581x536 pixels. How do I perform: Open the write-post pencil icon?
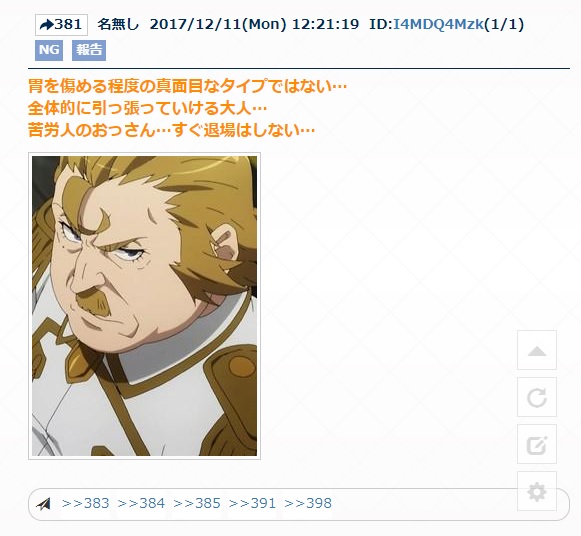pyautogui.click(x=537, y=444)
